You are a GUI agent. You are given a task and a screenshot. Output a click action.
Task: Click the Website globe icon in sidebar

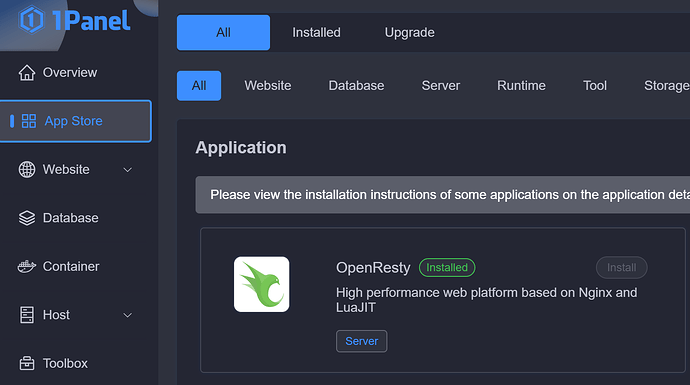27,169
